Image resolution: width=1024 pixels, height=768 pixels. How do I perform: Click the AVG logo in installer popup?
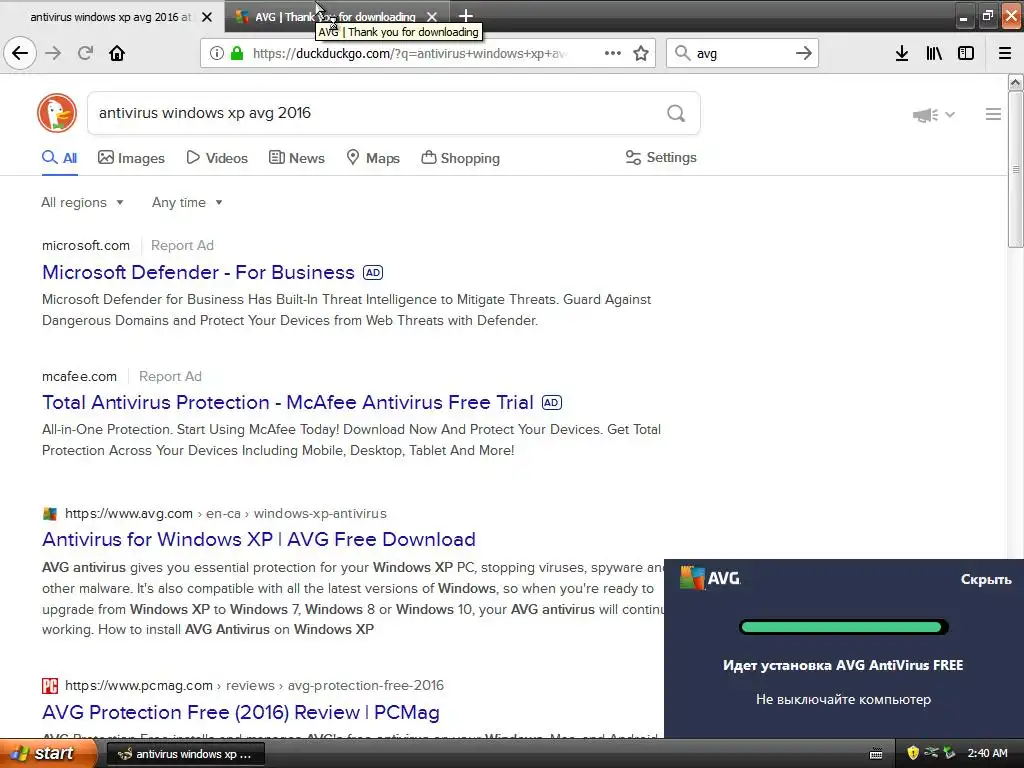[x=710, y=578]
